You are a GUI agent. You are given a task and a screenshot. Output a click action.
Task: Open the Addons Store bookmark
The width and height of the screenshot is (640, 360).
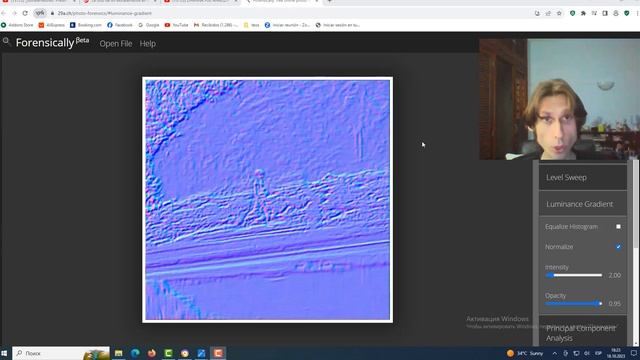click(x=17, y=25)
